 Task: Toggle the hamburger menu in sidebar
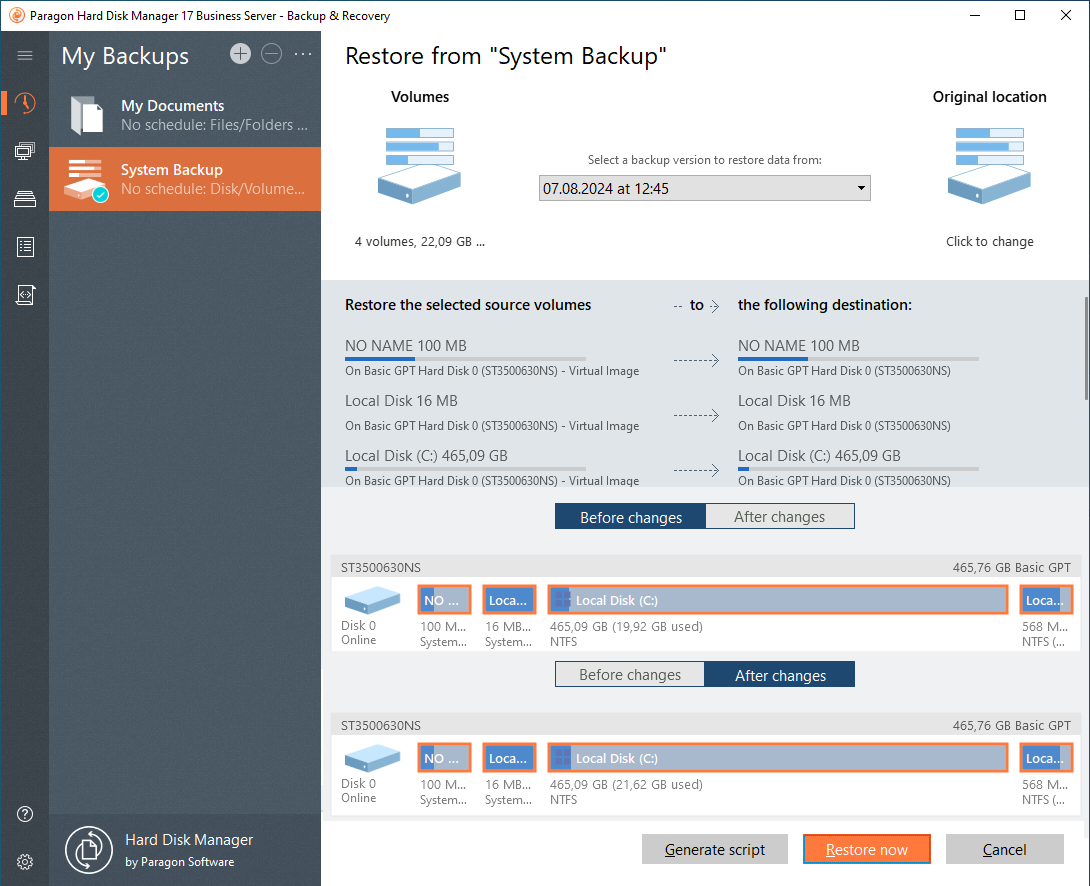tap(24, 55)
